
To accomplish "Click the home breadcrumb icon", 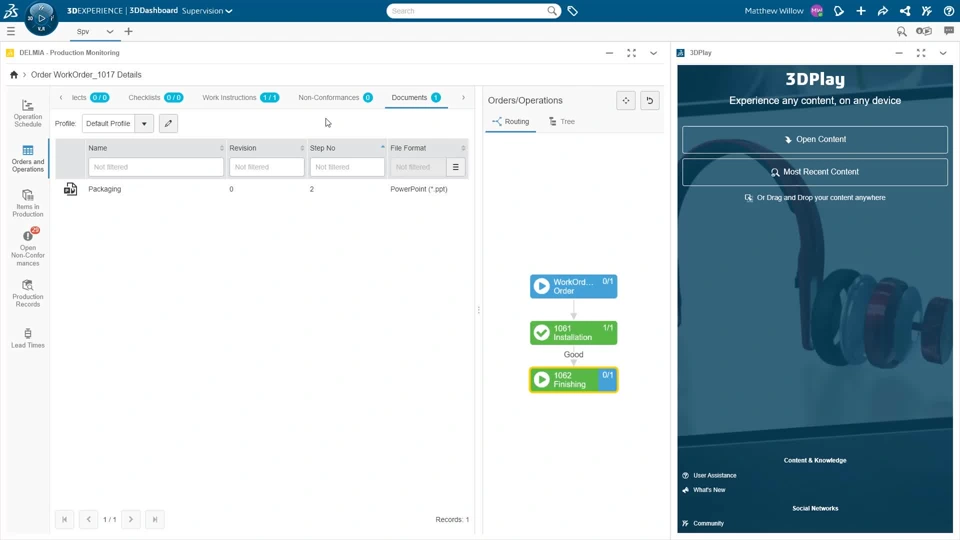I will click(x=13, y=75).
